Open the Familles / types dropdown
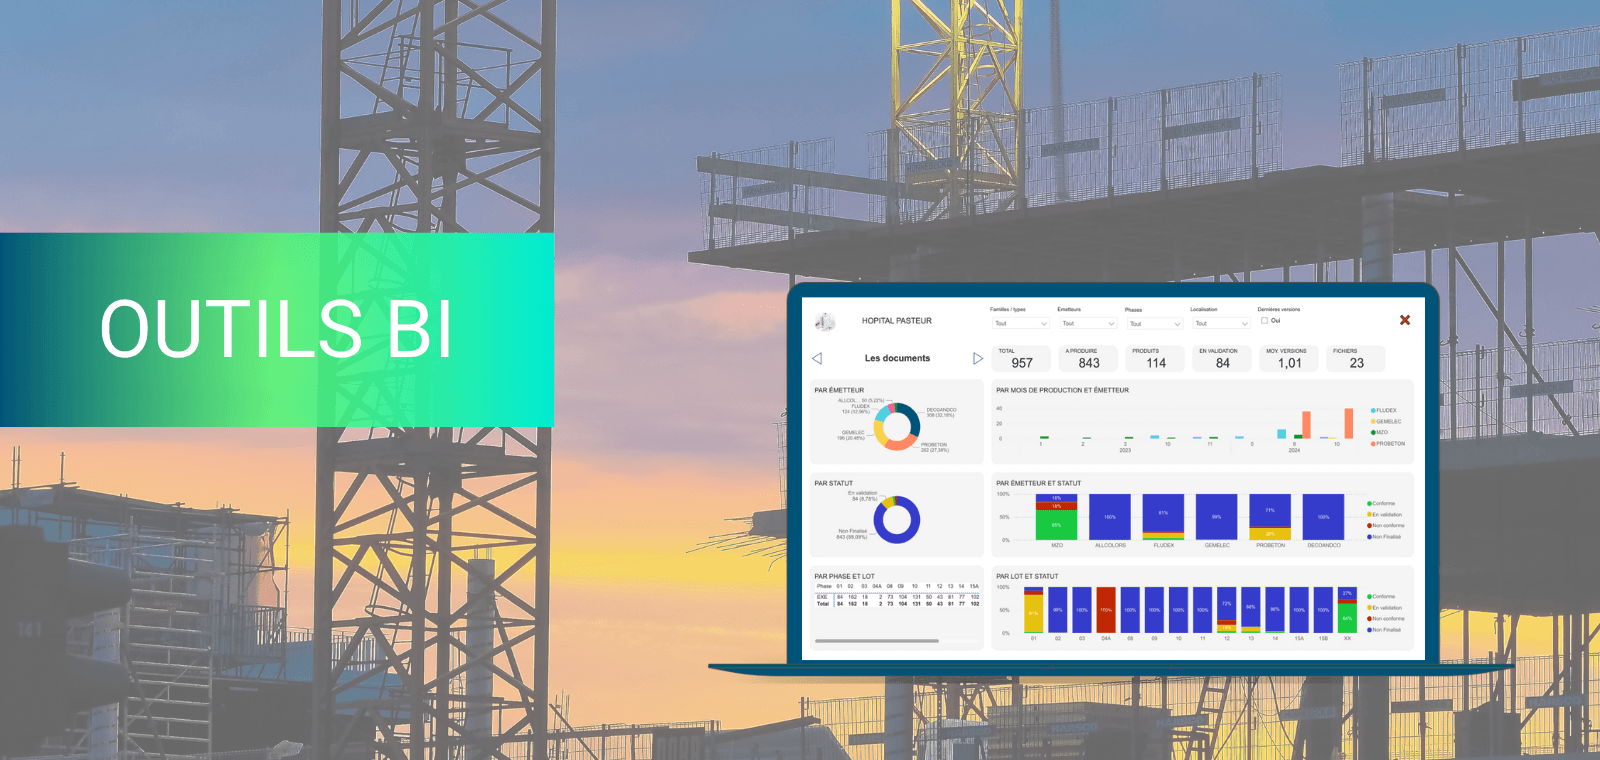 pos(1021,324)
